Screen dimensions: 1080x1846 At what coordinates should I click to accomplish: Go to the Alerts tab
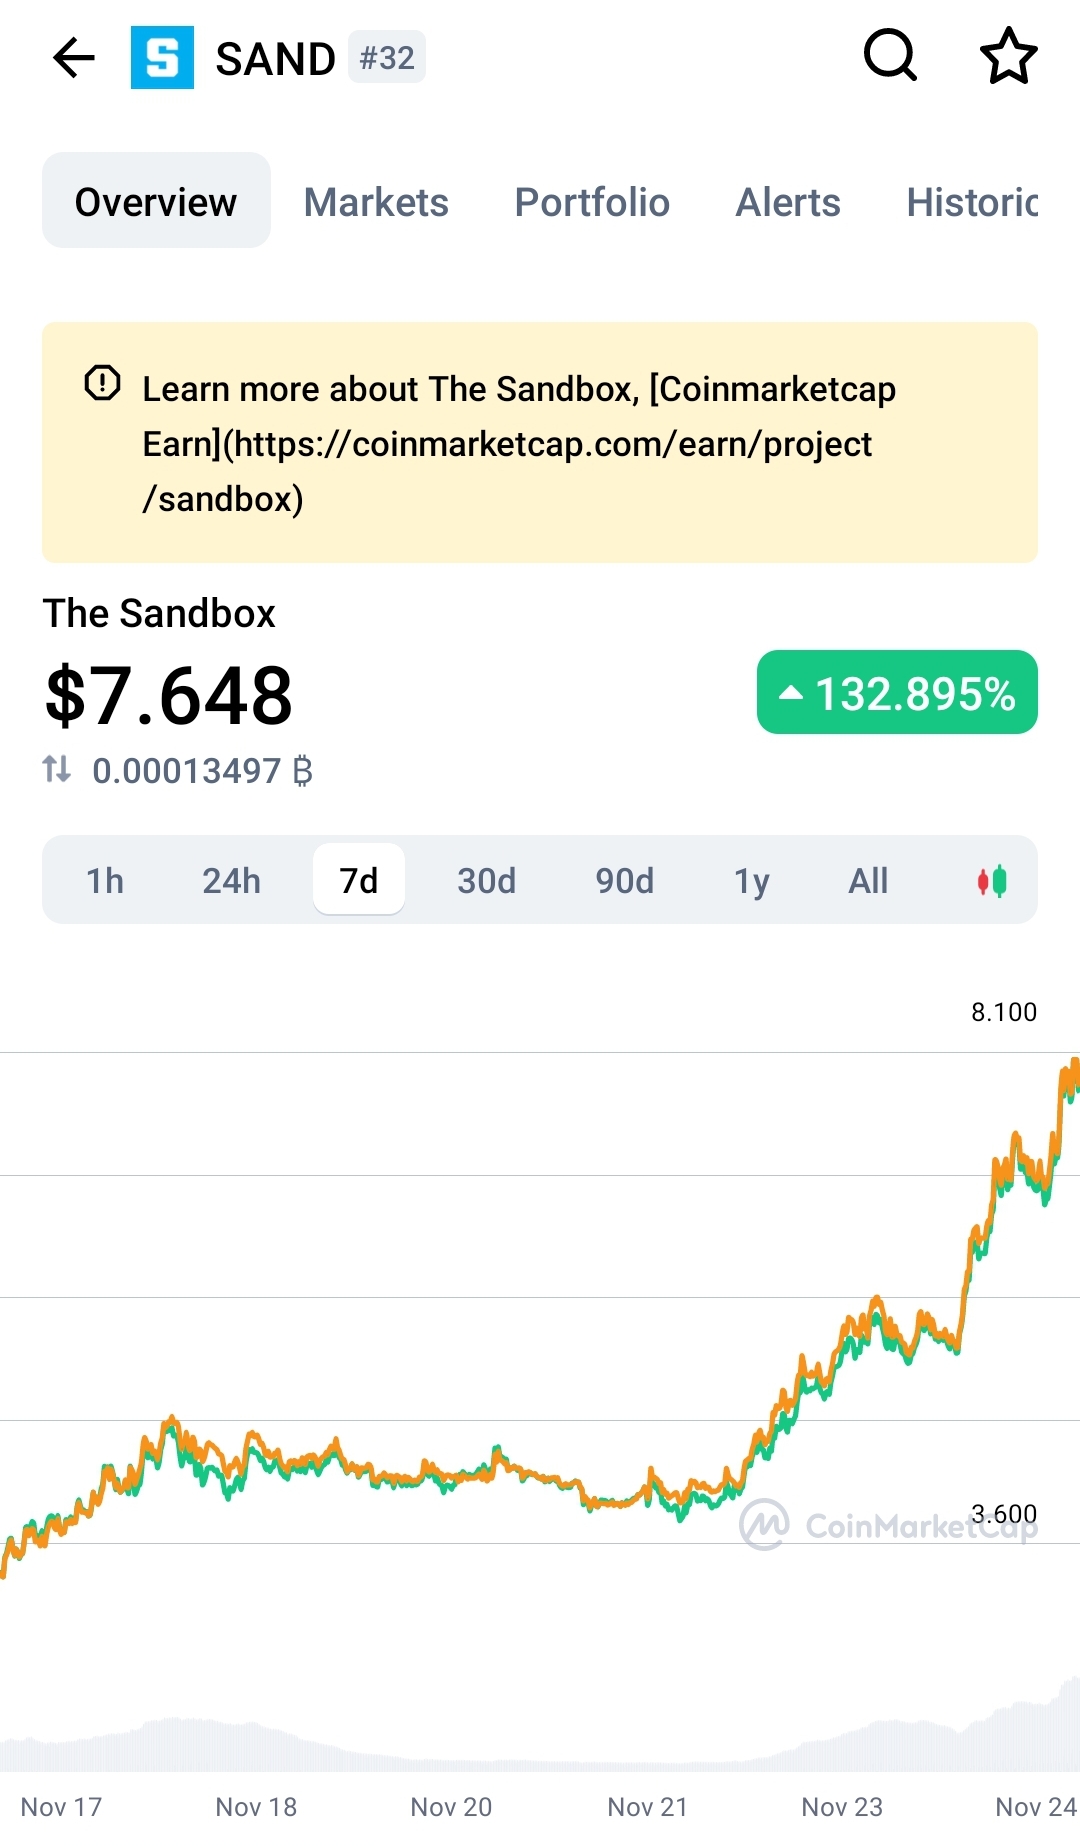point(788,202)
